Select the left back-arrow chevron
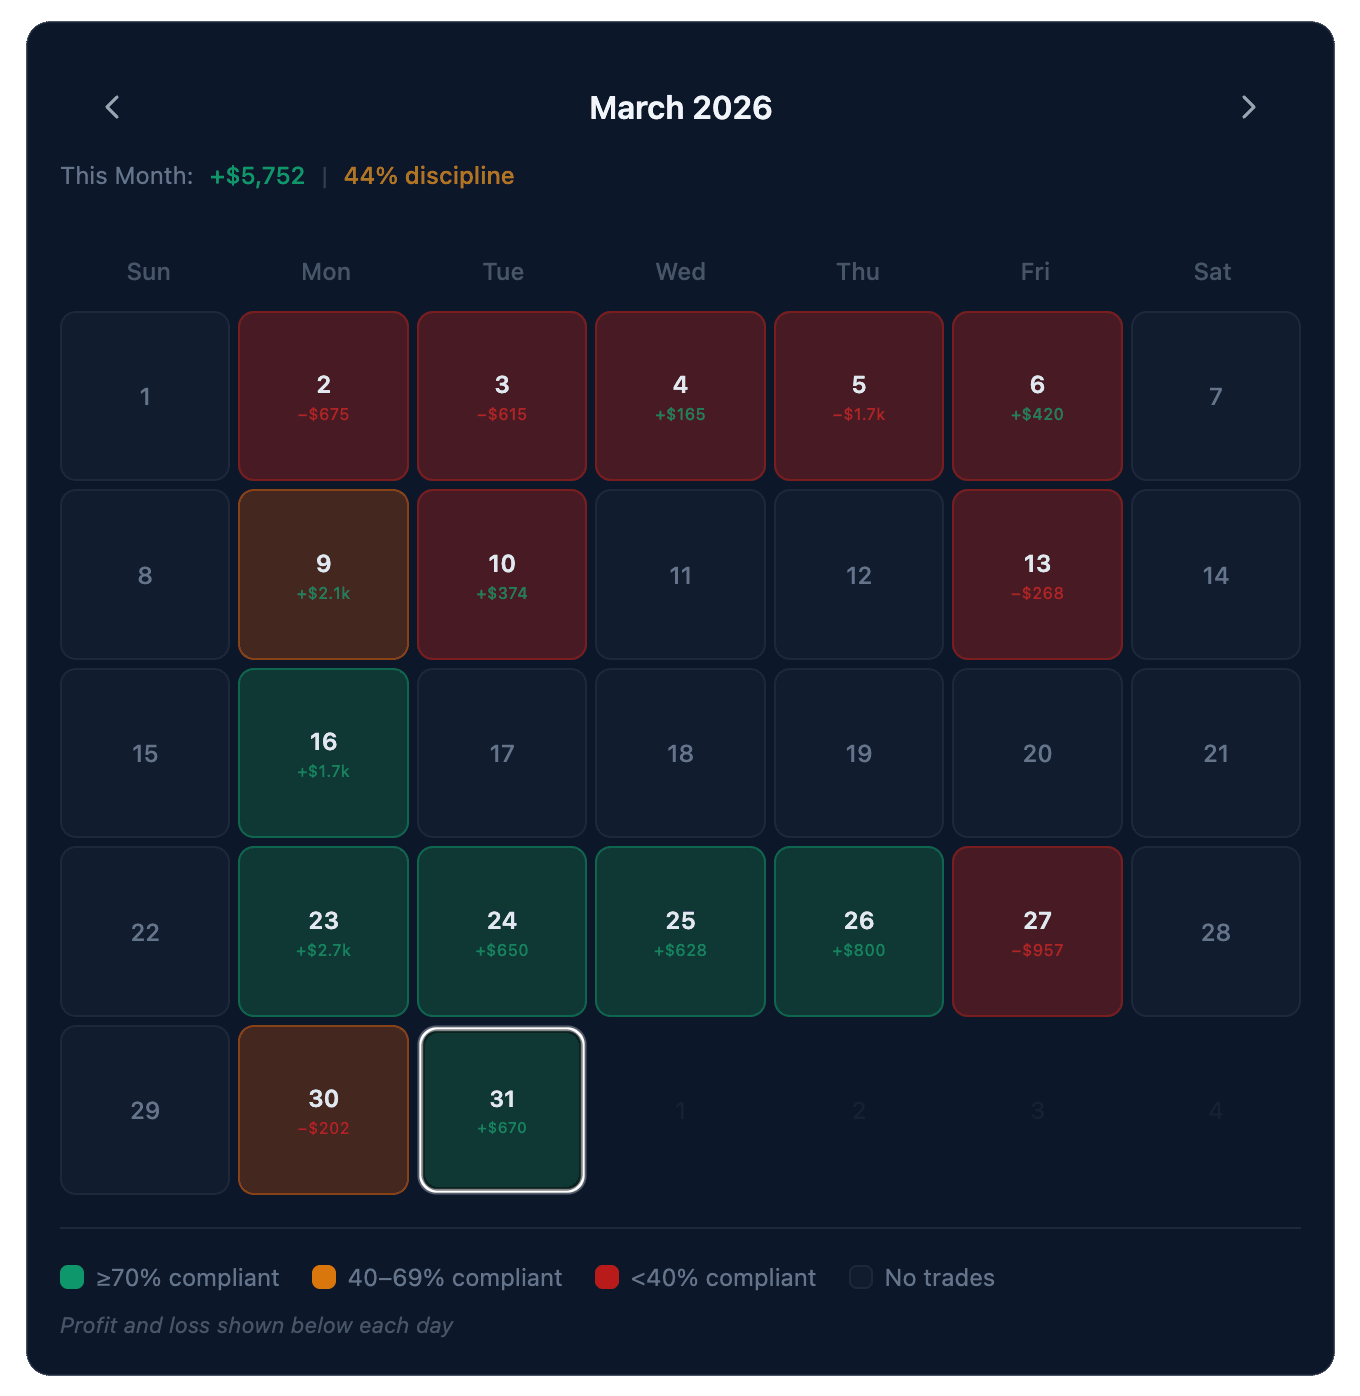The image size is (1360, 1396). pos(112,107)
